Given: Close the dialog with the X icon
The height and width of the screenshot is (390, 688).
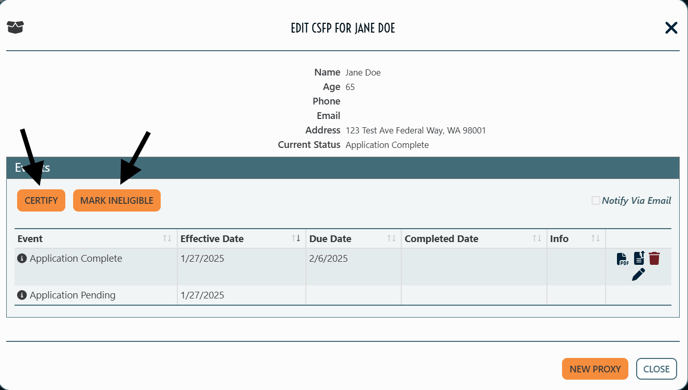Looking at the screenshot, I should [x=671, y=28].
